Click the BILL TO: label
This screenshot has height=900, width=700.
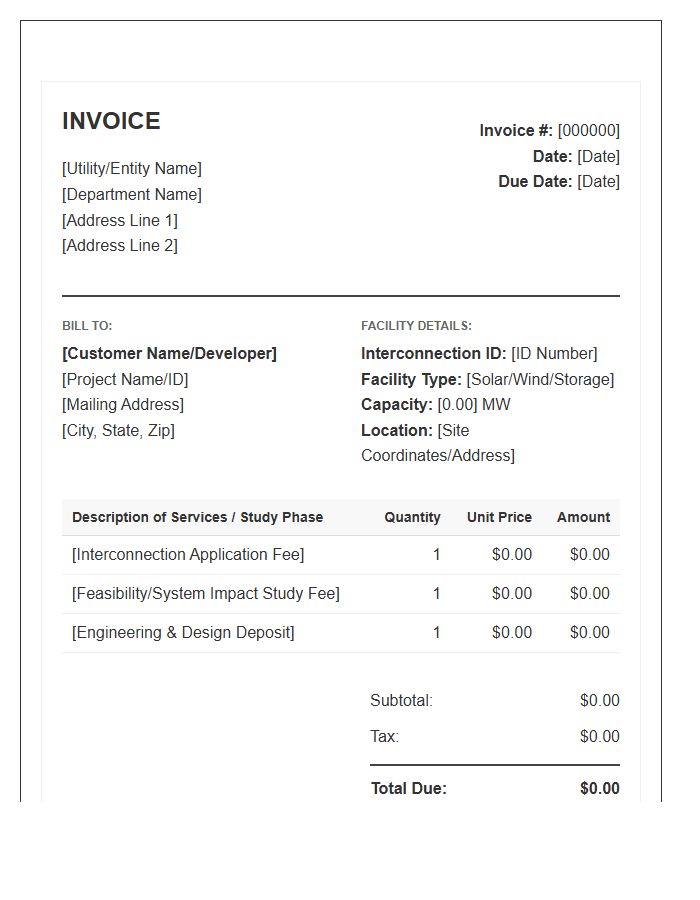87,326
